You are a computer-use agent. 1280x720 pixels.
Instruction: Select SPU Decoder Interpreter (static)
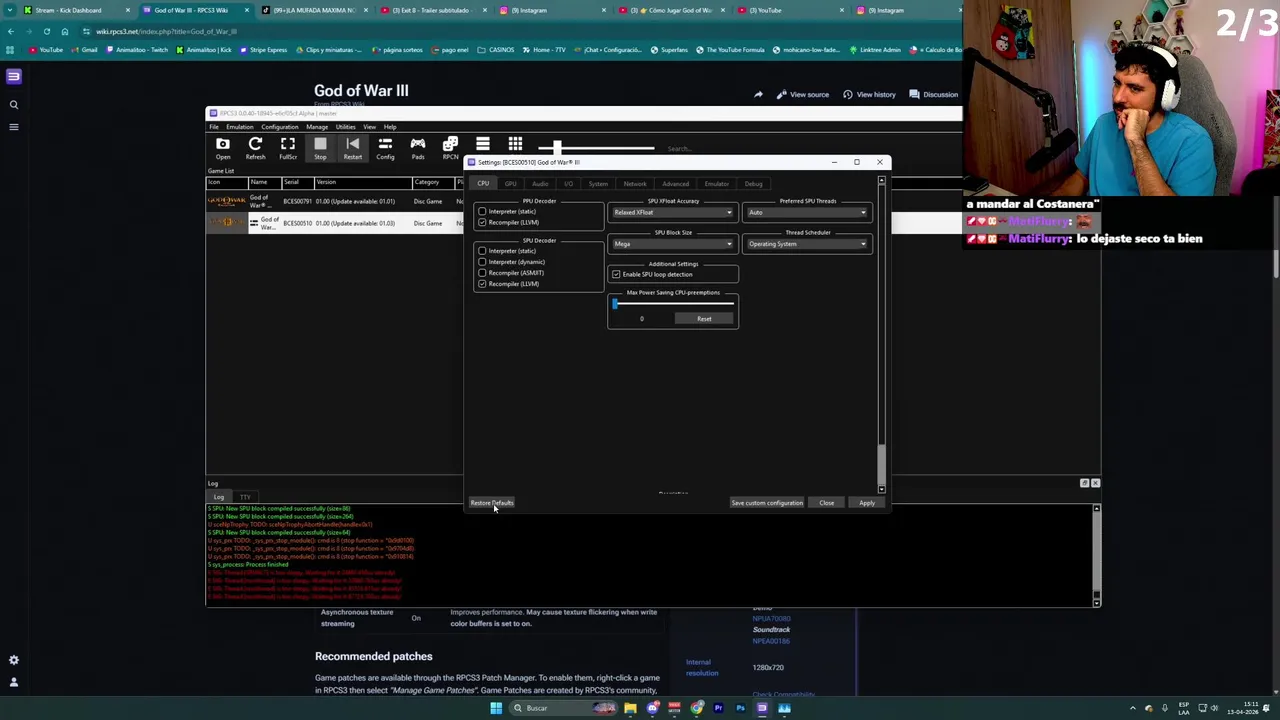point(508,251)
